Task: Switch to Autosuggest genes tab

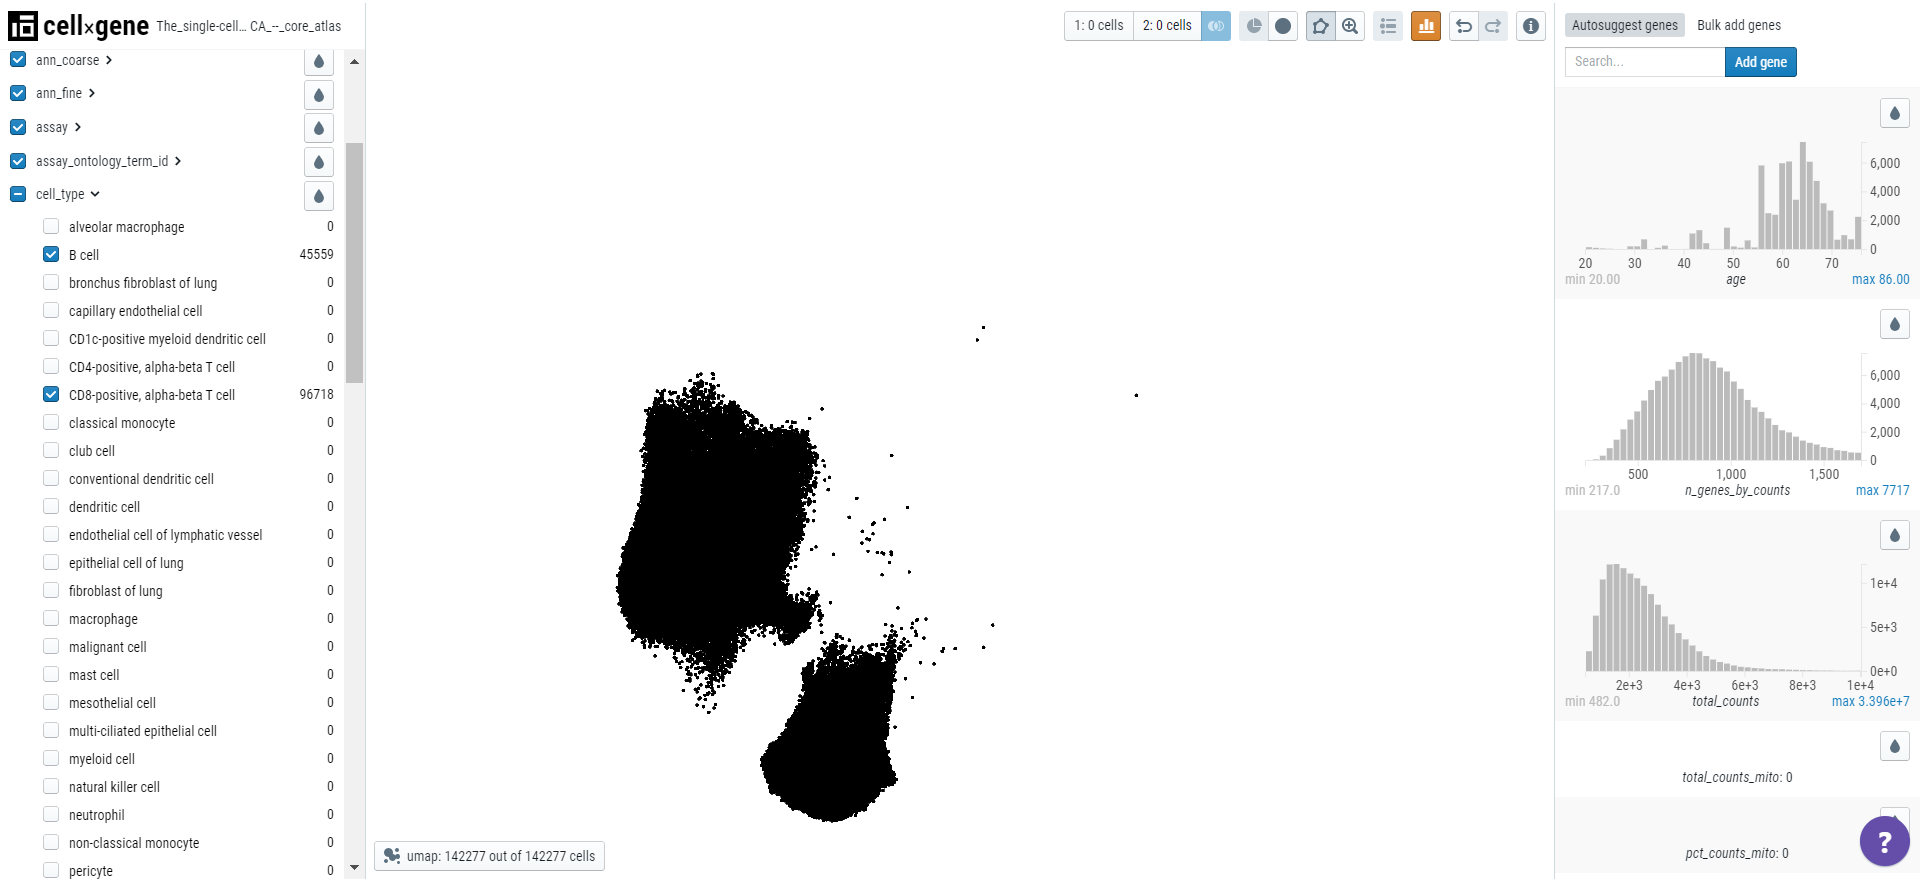Action: [x=1625, y=25]
